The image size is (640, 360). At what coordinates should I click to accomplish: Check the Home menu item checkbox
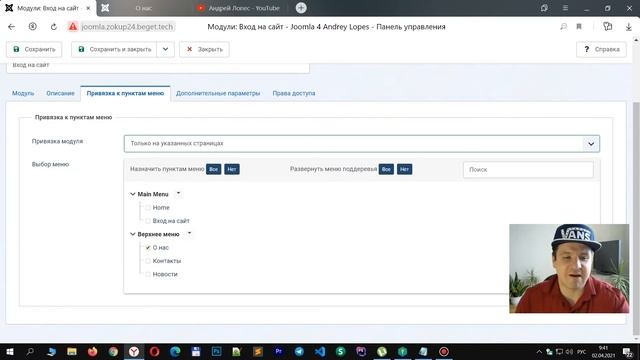[x=148, y=207]
